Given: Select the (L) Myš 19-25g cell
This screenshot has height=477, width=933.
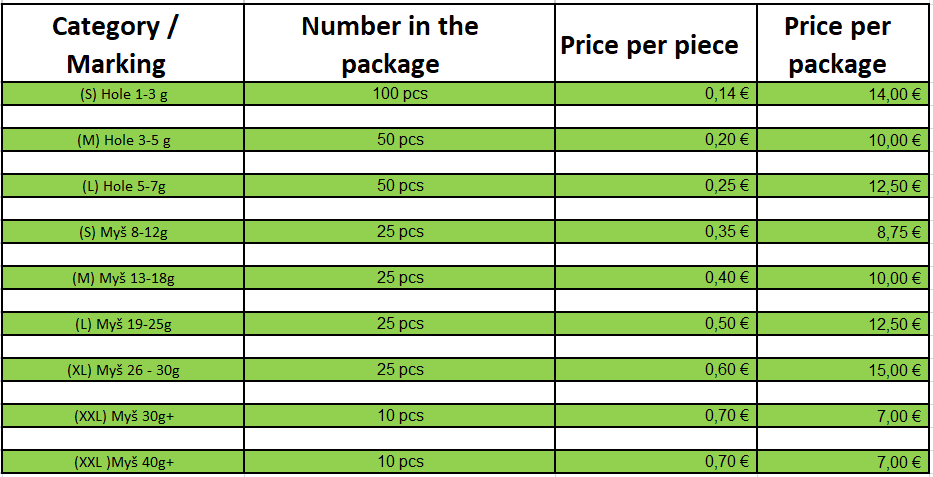Looking at the screenshot, I should [x=123, y=324].
